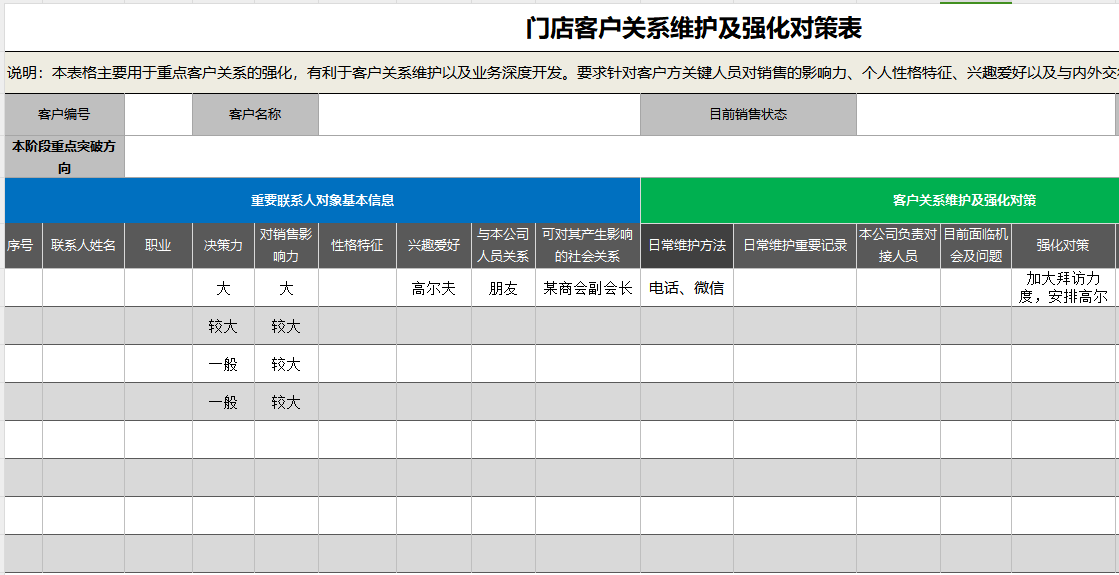Select the 性格特征 column header

tap(357, 245)
